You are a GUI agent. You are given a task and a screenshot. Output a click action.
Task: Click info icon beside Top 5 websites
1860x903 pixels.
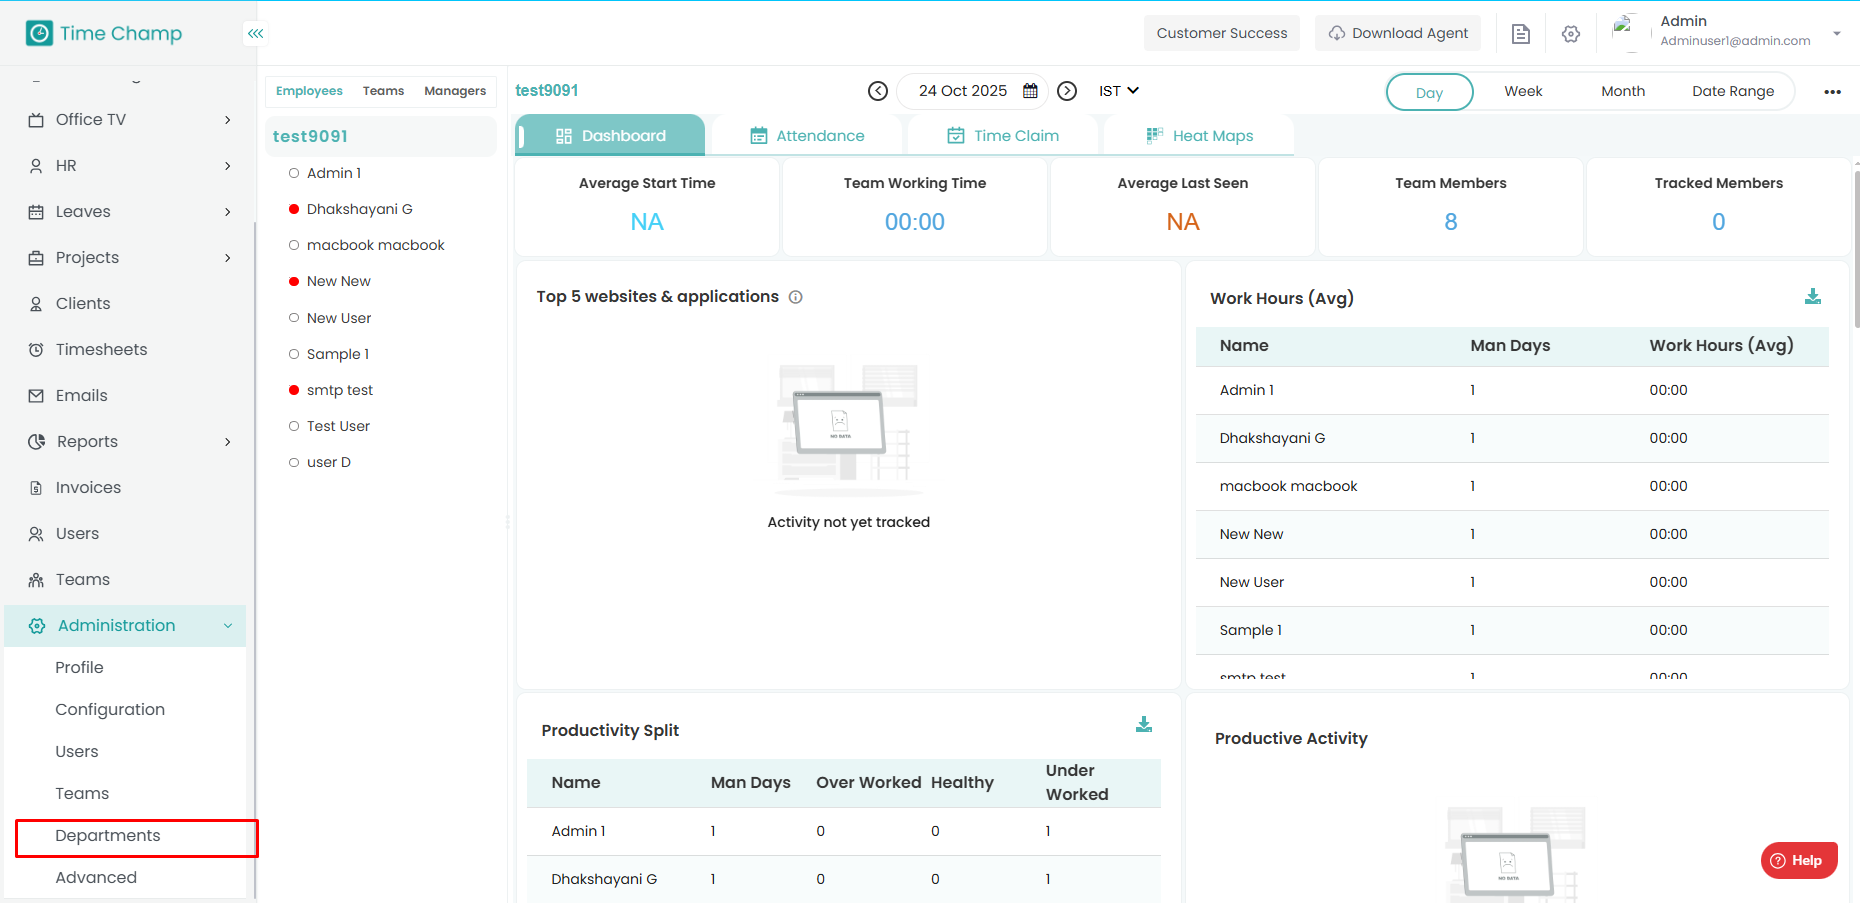(796, 297)
